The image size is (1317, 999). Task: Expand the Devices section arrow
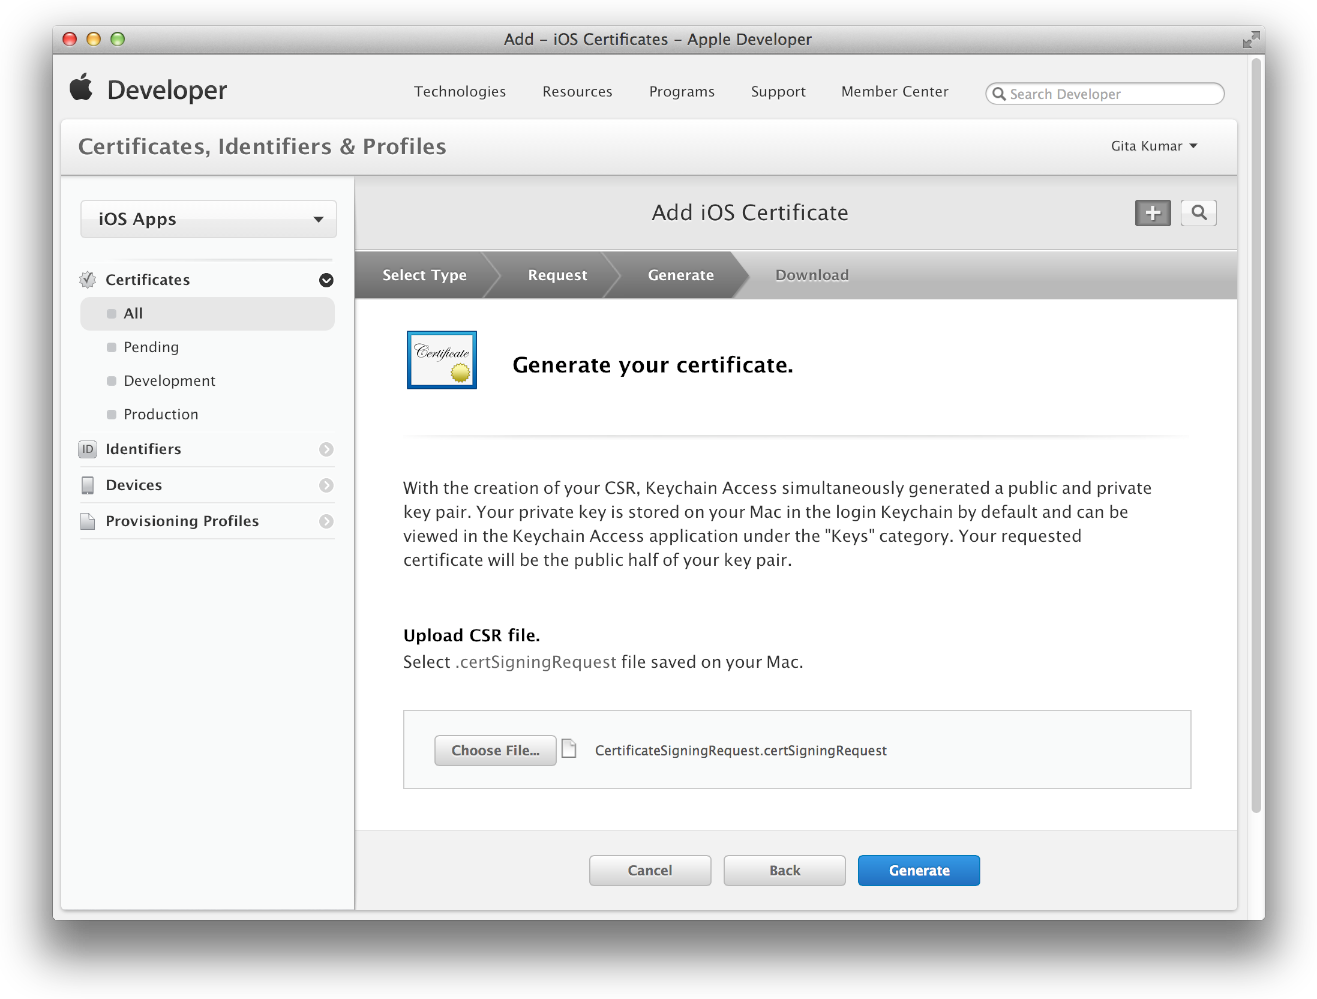326,485
